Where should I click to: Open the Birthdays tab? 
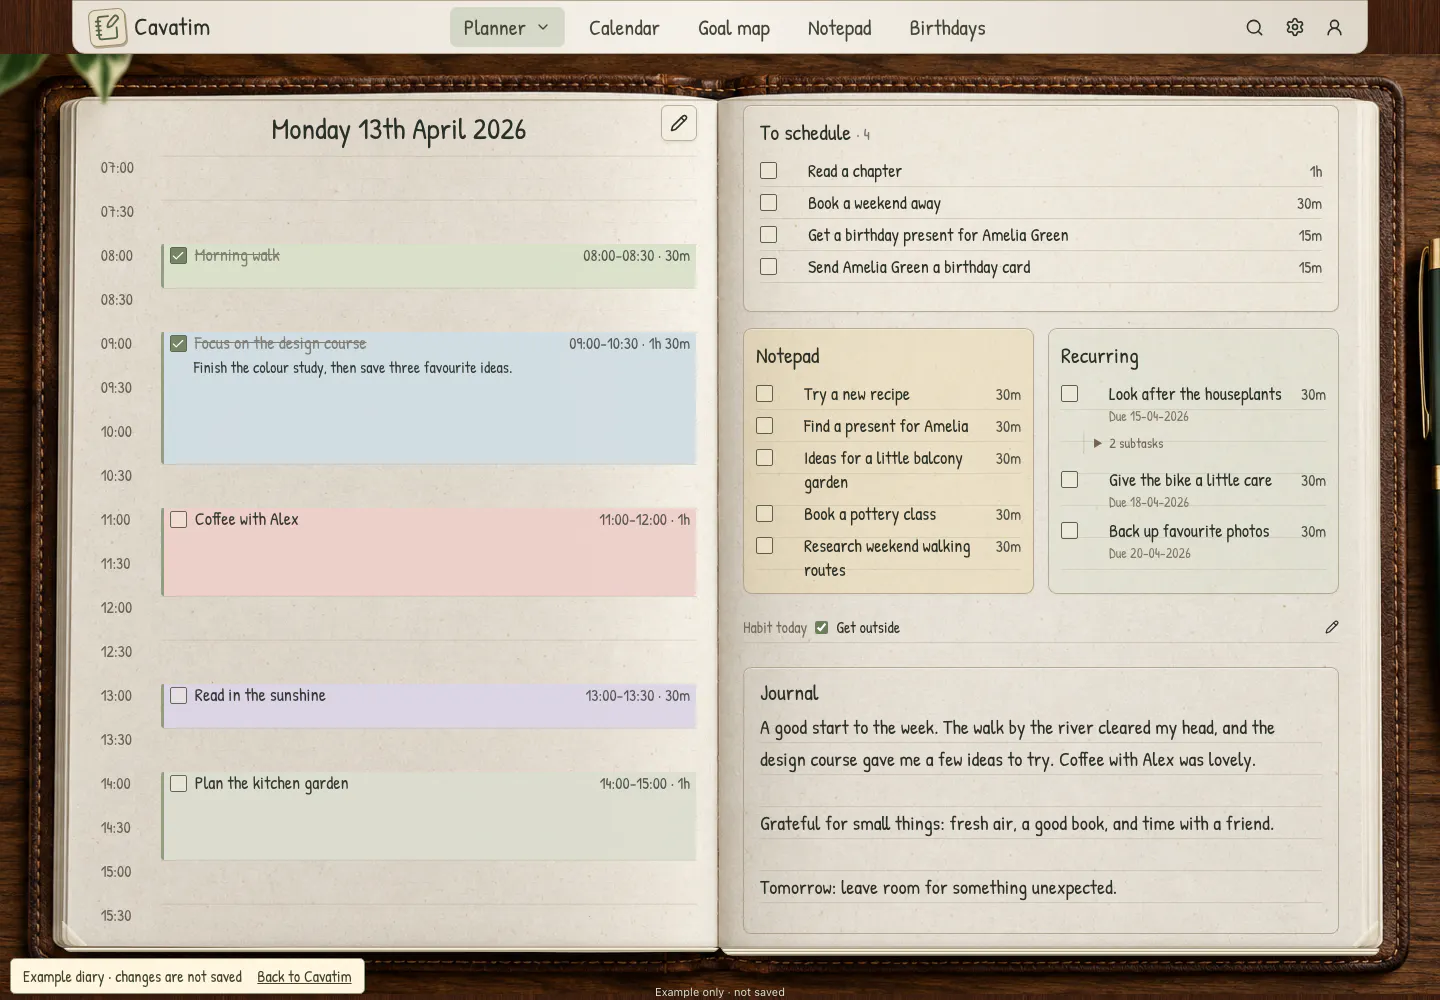pyautogui.click(x=947, y=28)
